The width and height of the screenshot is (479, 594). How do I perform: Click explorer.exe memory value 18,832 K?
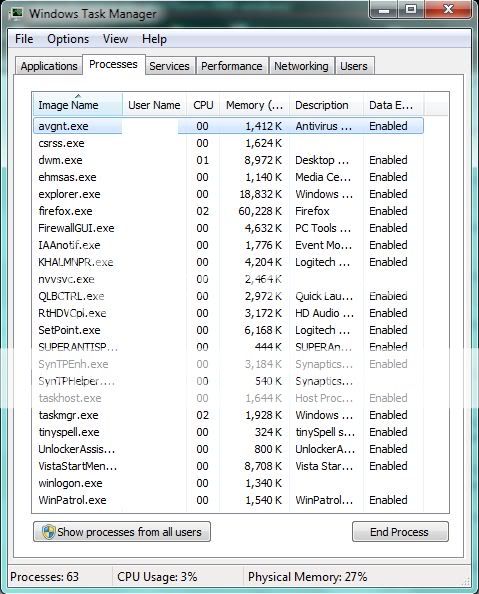(260, 194)
